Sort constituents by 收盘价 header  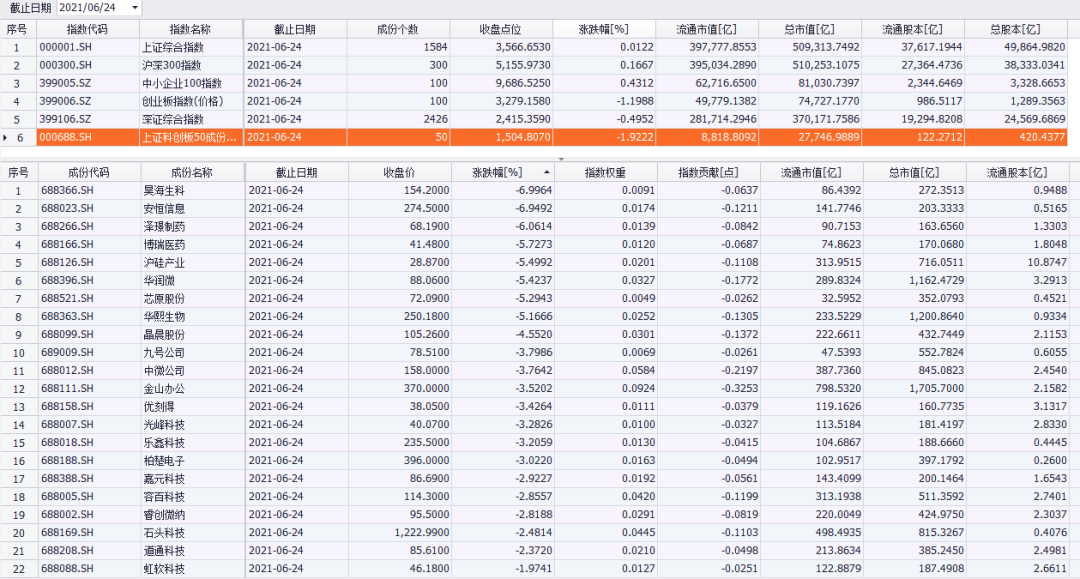pyautogui.click(x=399, y=172)
